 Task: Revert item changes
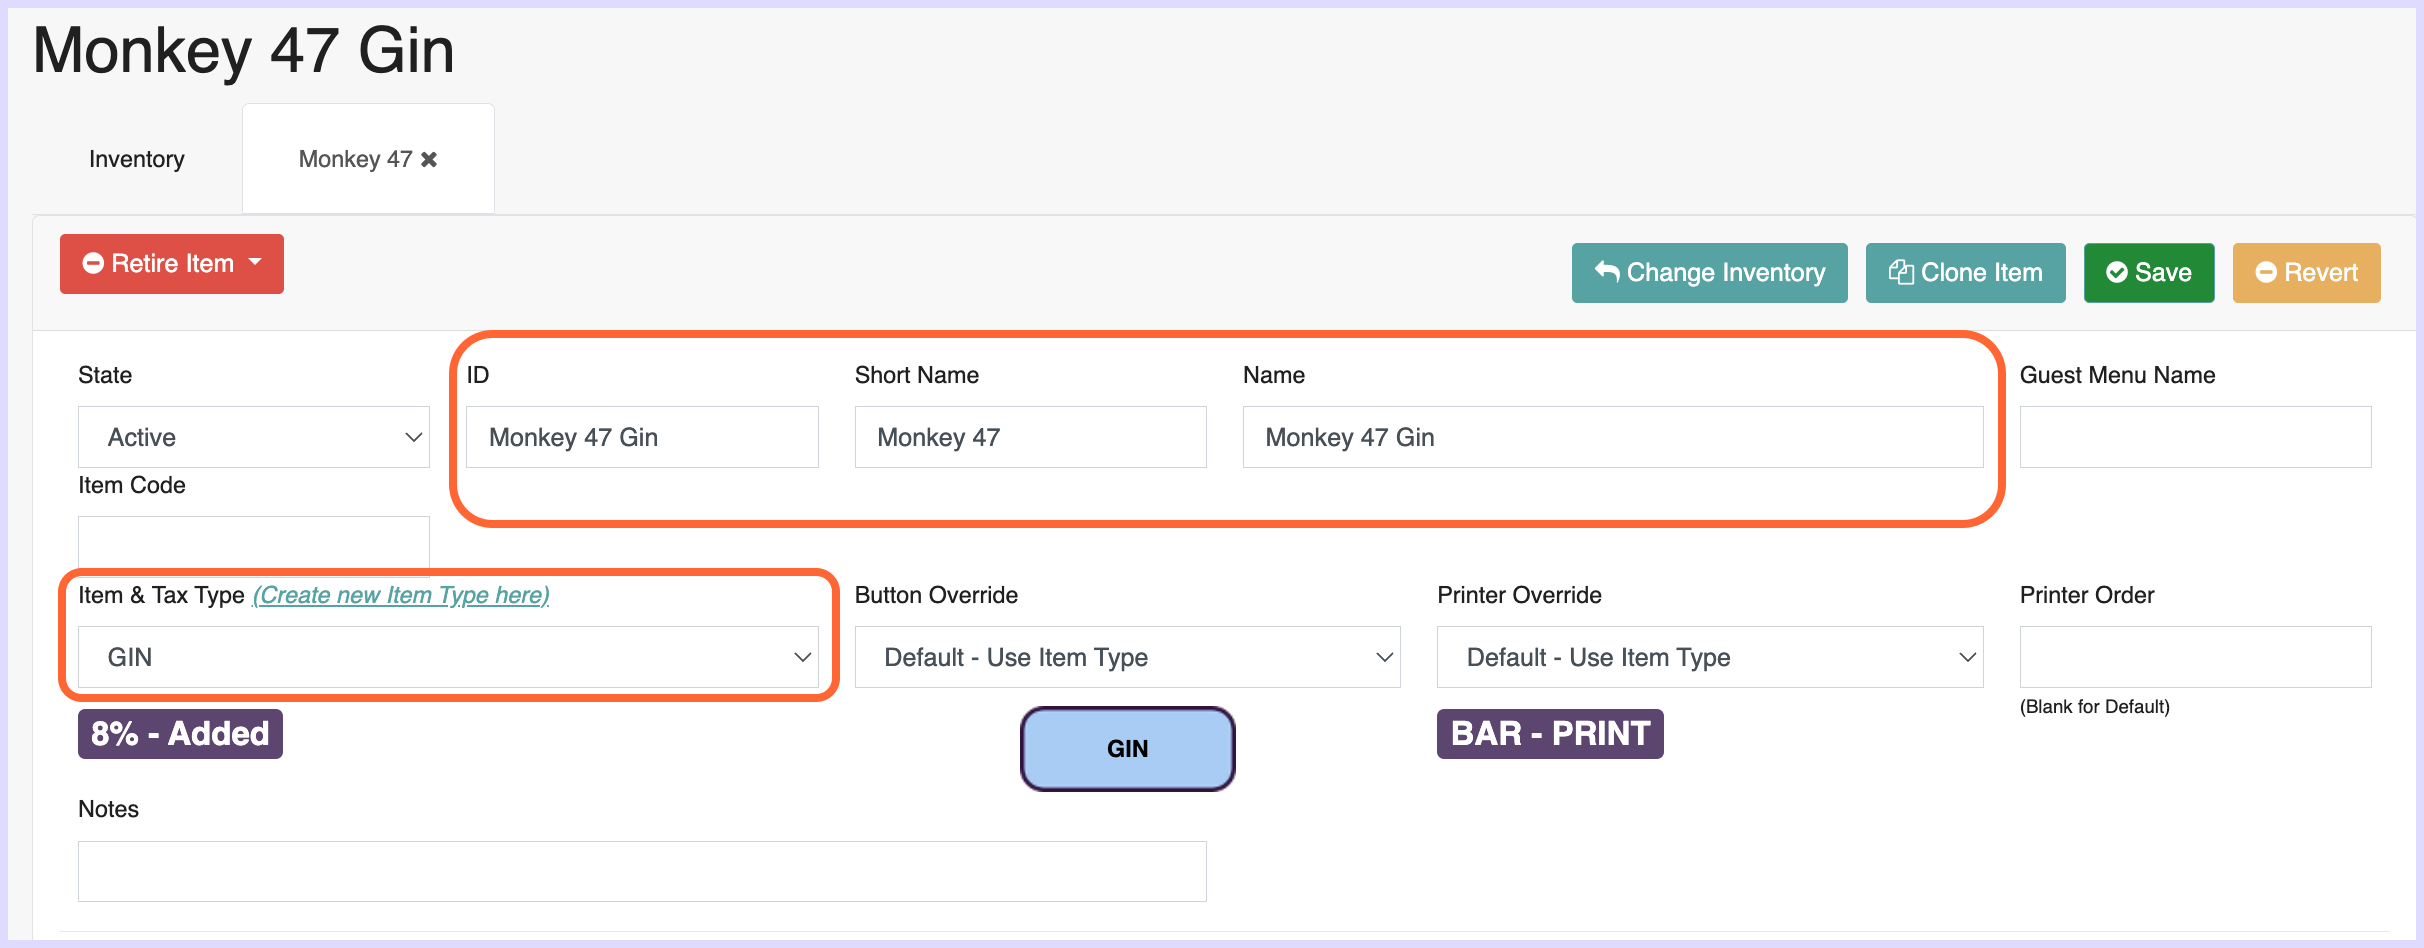[2306, 273]
